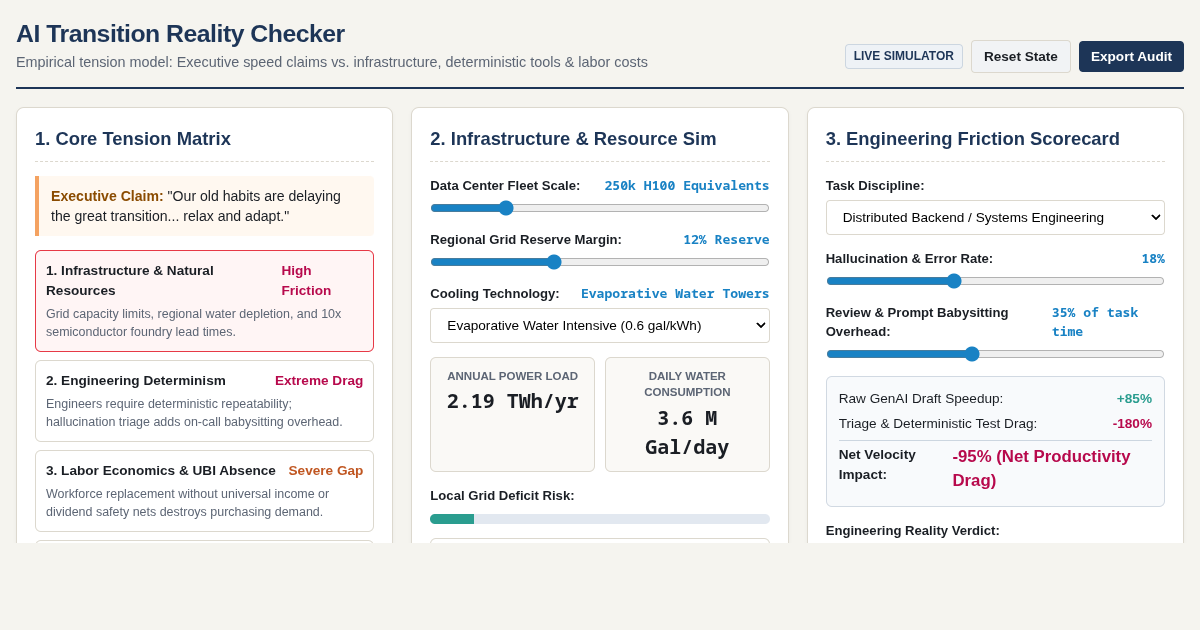The height and width of the screenshot is (630, 1200).
Task: Click the Executive Claim quote box
Action: tap(204, 206)
